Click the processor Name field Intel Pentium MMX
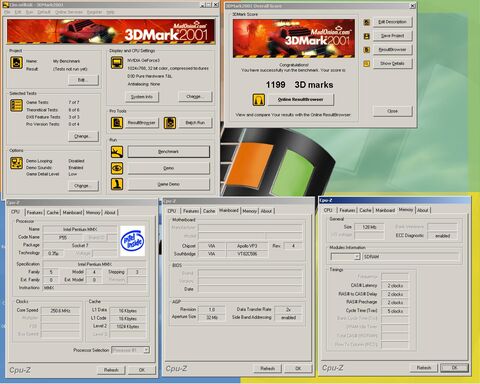This screenshot has height=384, width=480. click(x=80, y=229)
